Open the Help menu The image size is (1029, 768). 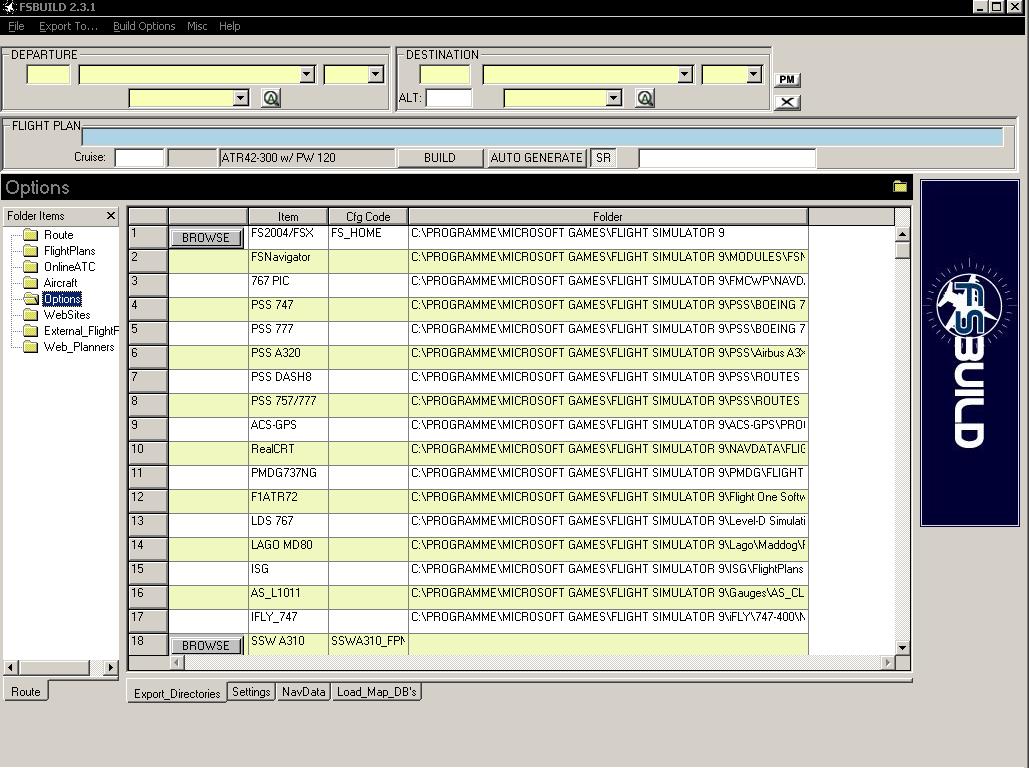pos(230,26)
